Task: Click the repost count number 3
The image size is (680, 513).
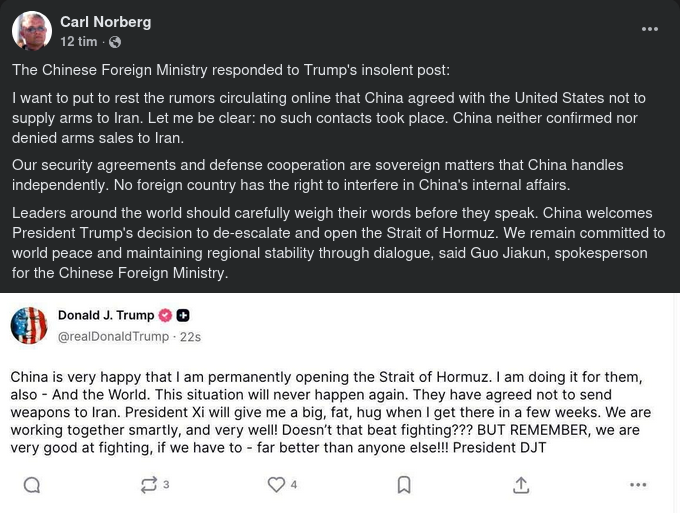Action: (166, 485)
